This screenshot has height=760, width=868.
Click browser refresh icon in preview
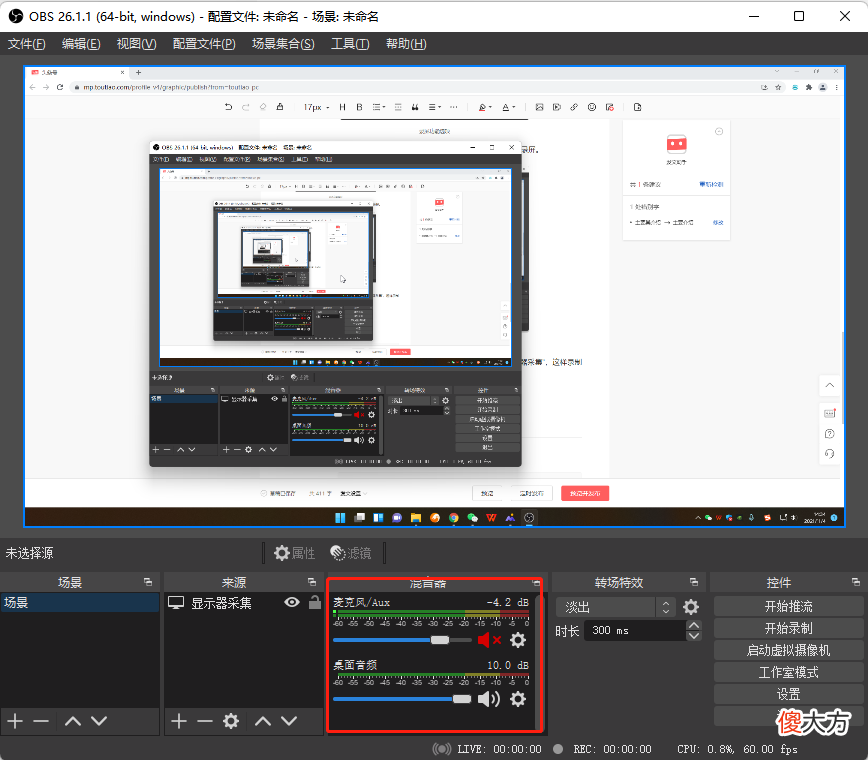click(60, 87)
